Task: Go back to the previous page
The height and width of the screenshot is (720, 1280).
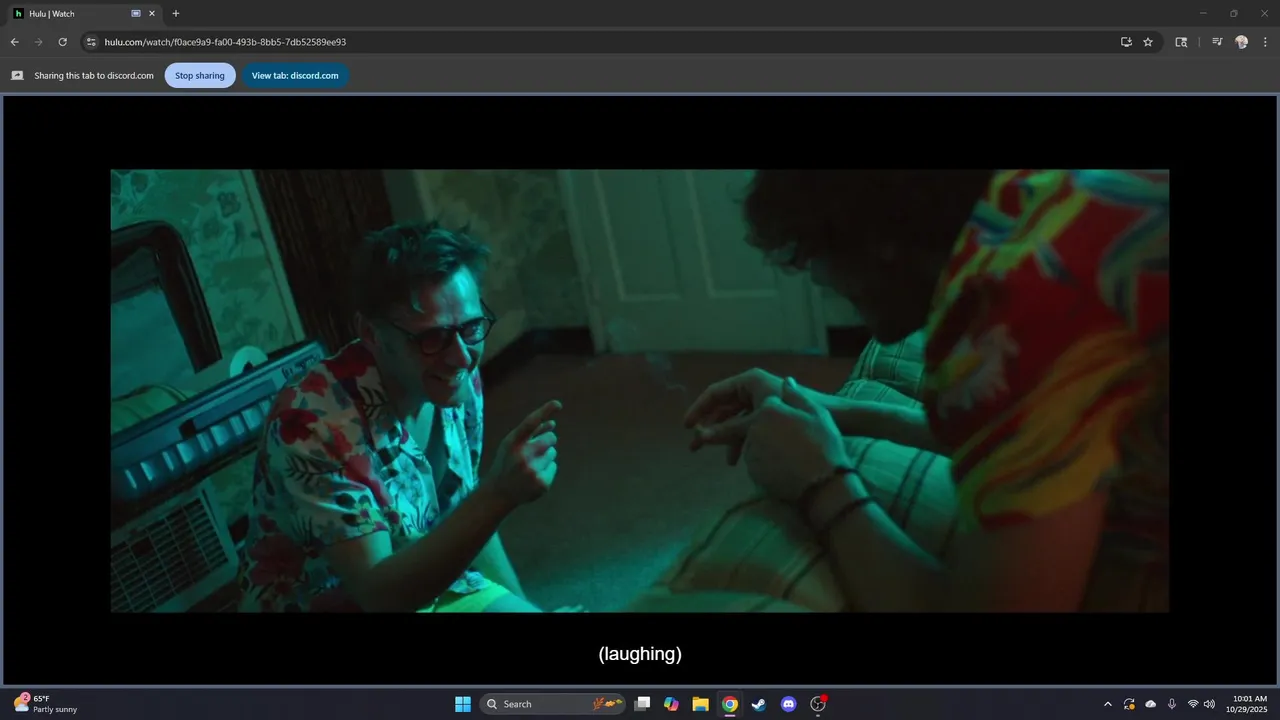Action: (x=14, y=42)
